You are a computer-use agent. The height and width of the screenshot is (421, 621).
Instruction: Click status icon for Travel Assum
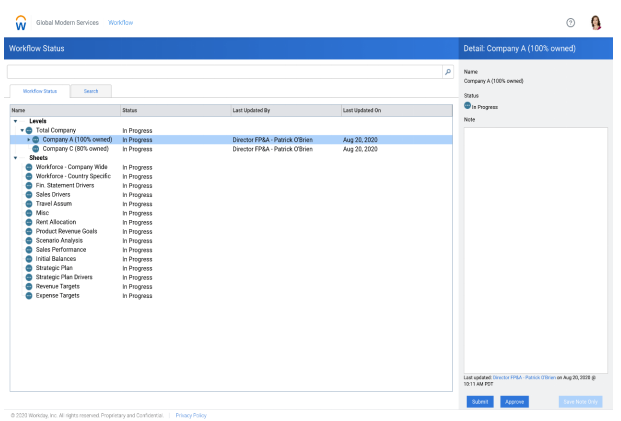29,204
